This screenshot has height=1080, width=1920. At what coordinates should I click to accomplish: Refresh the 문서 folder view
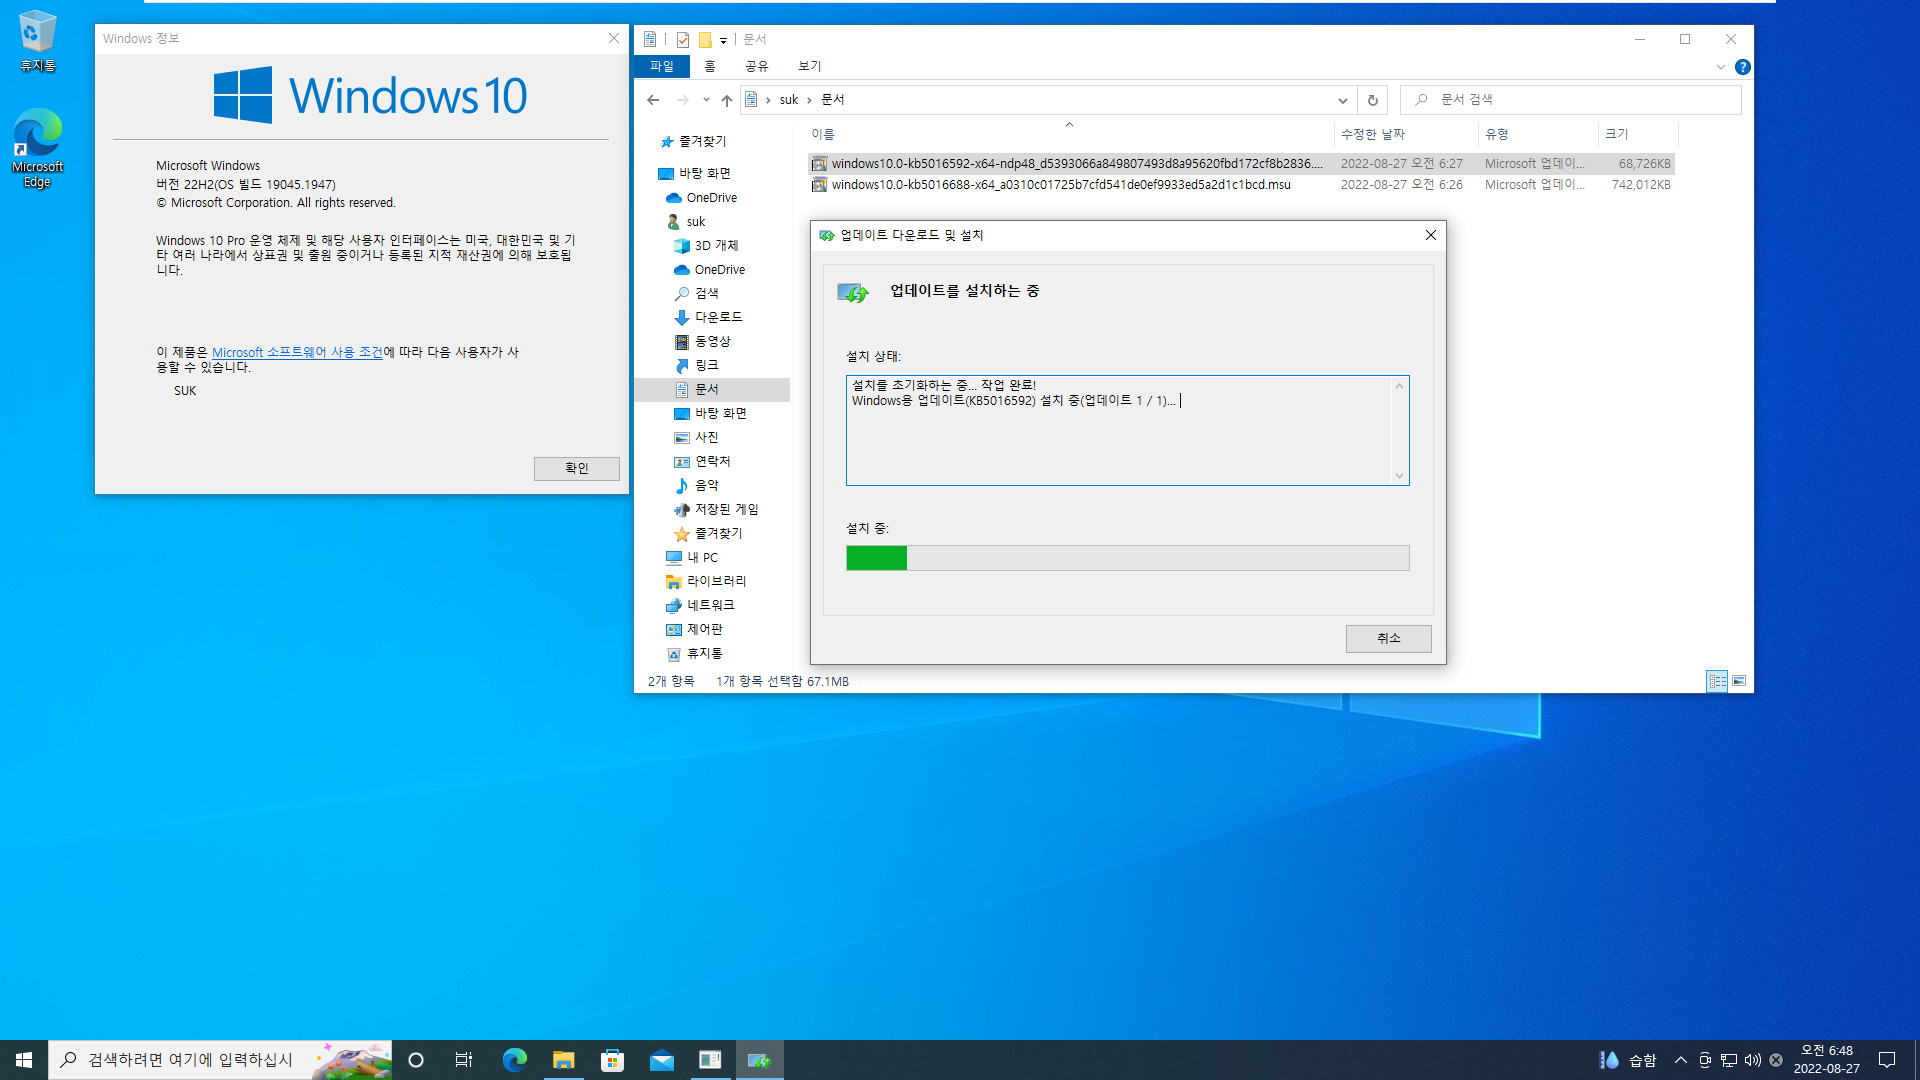pyautogui.click(x=1372, y=100)
